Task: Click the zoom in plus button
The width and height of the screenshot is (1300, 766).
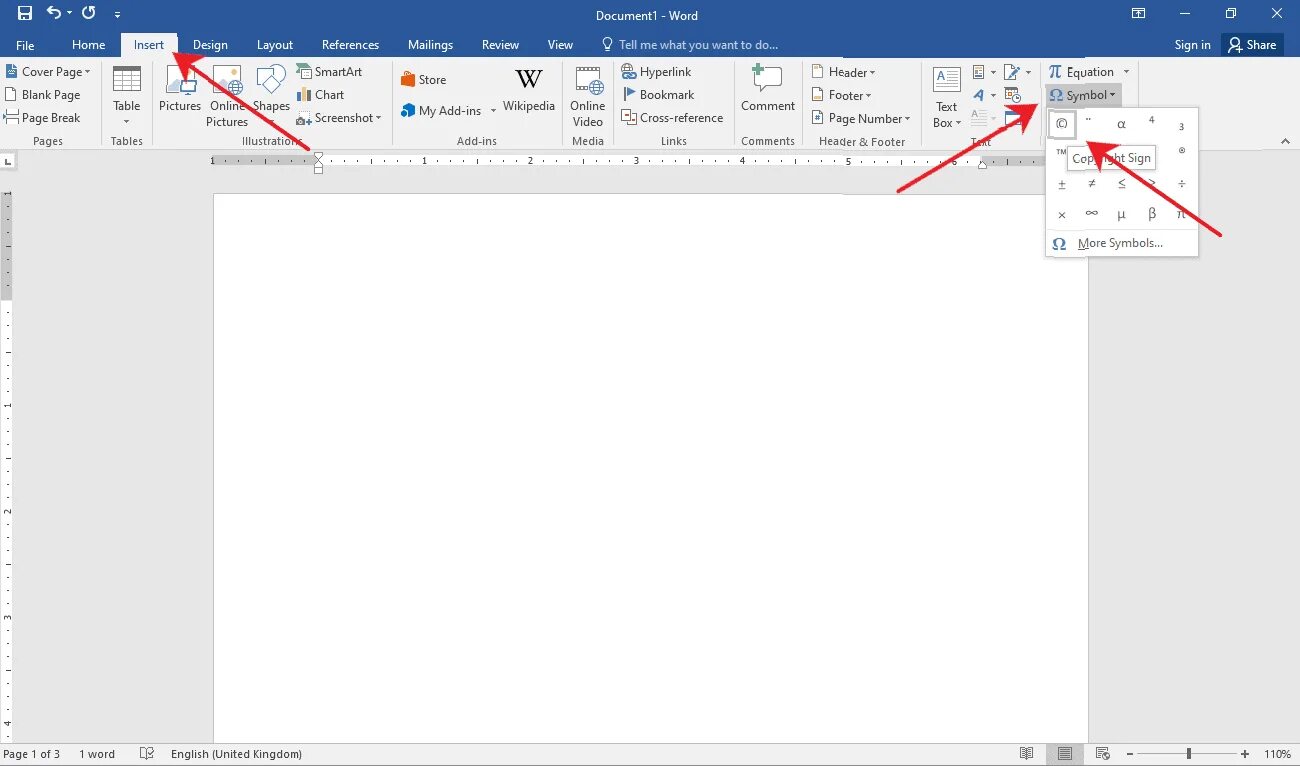Action: tap(1245, 754)
